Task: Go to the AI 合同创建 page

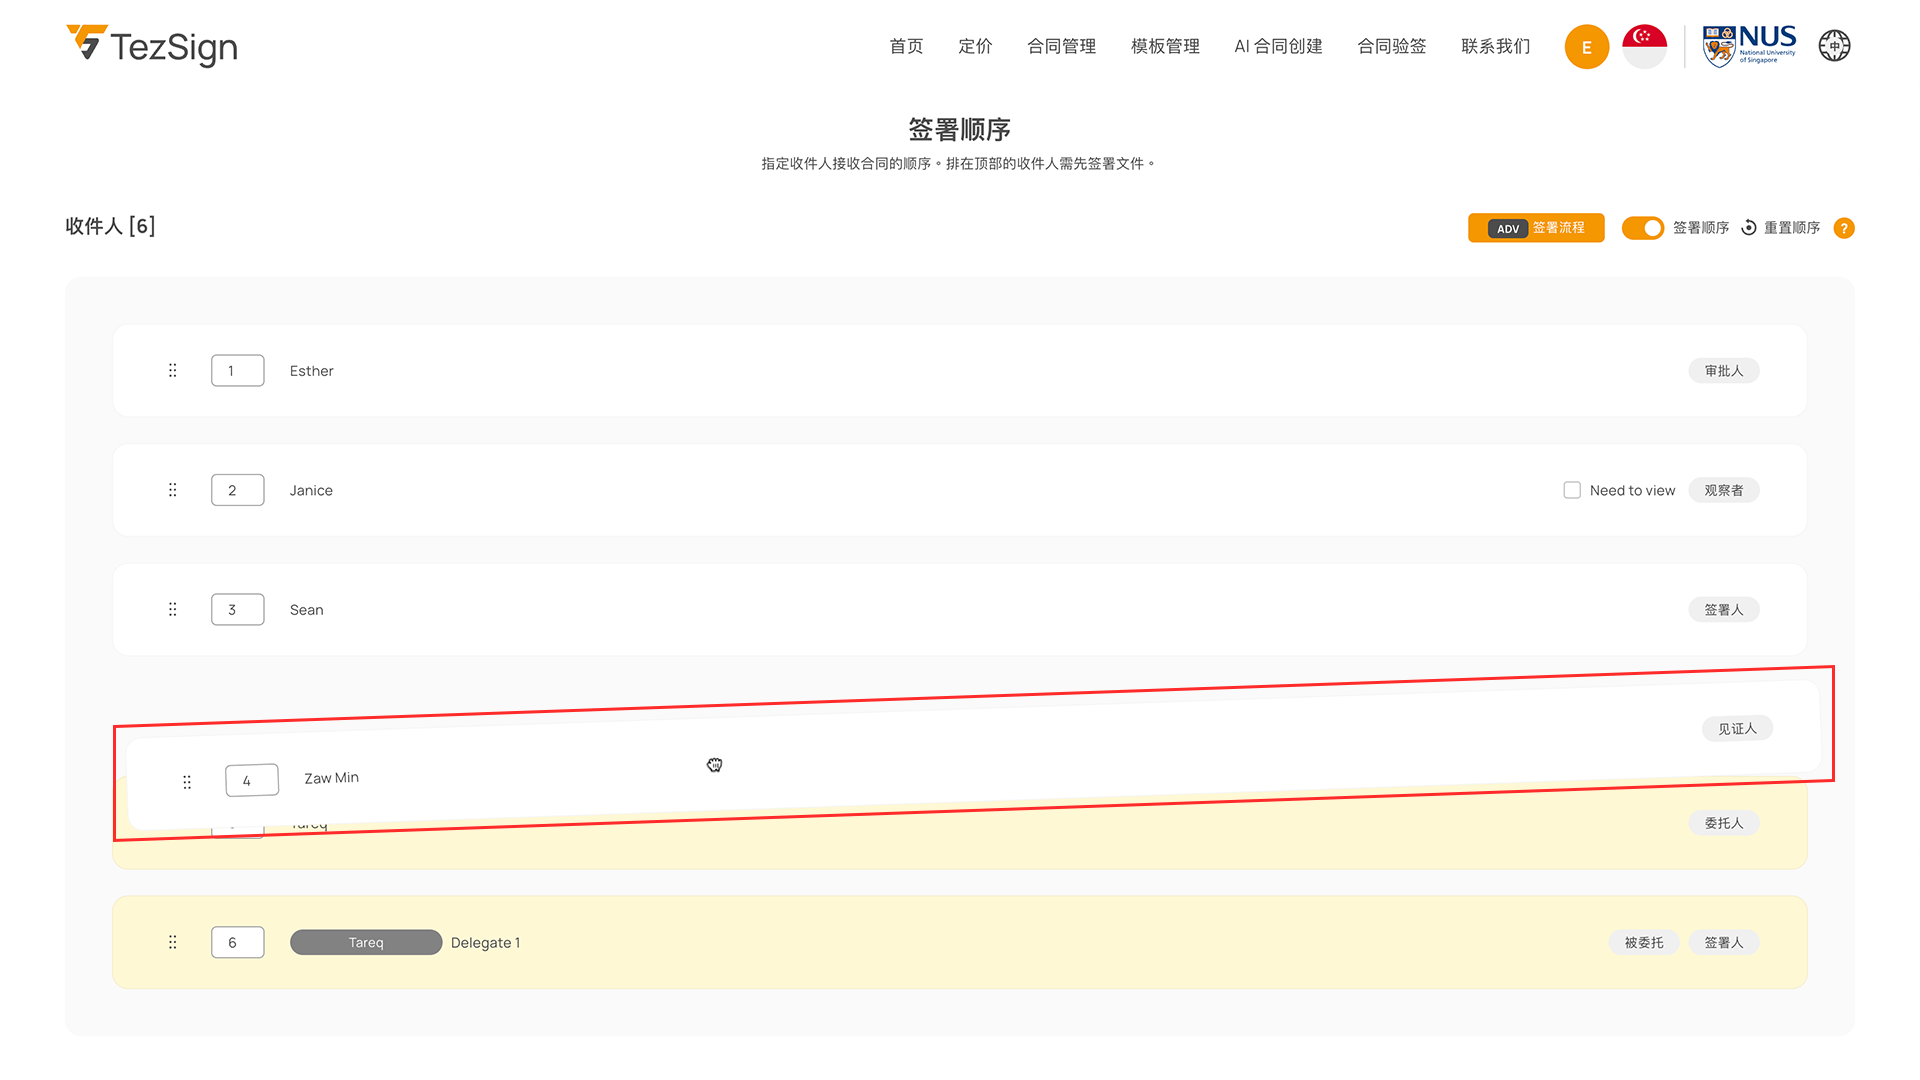Action: pos(1278,46)
